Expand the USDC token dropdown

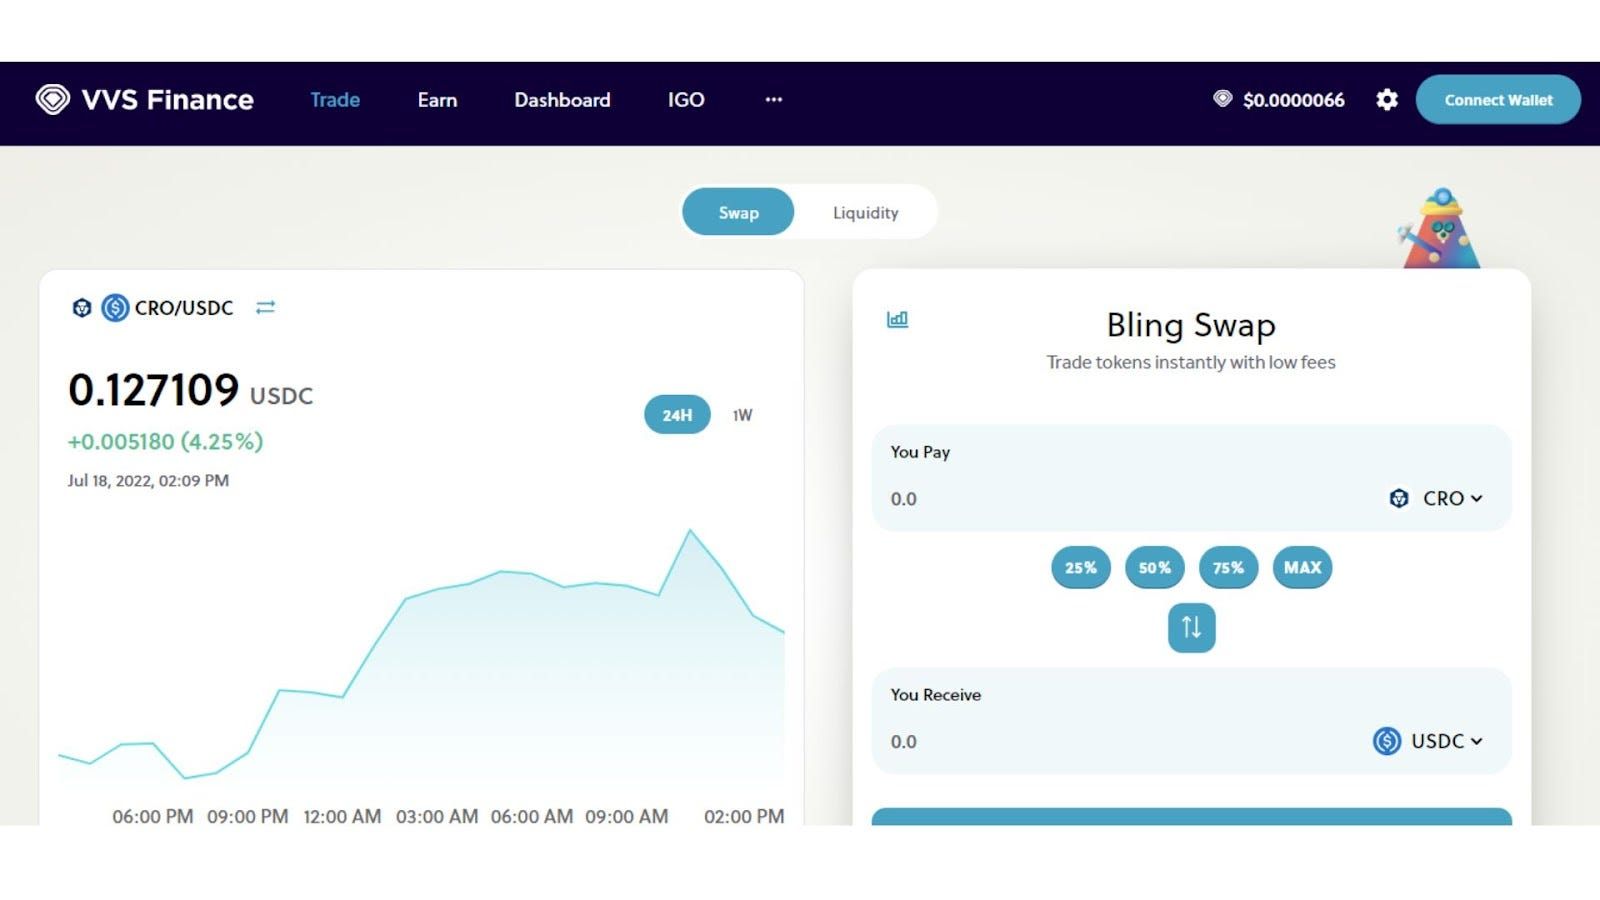click(1428, 741)
